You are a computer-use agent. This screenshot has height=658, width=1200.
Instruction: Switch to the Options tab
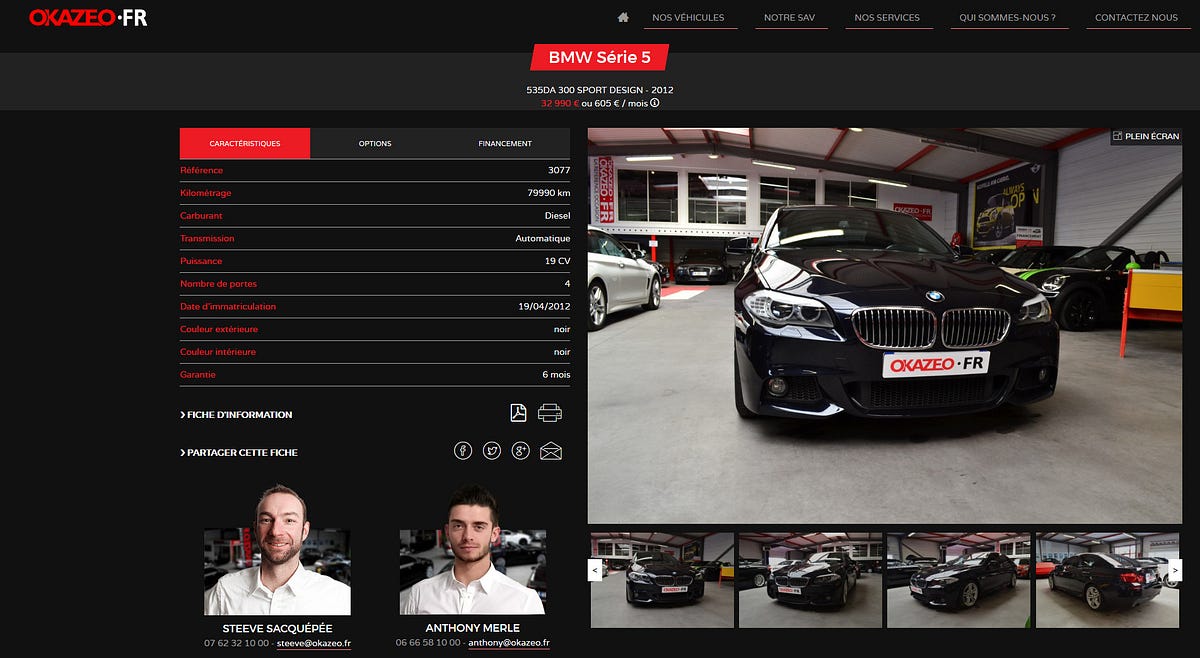(x=375, y=143)
